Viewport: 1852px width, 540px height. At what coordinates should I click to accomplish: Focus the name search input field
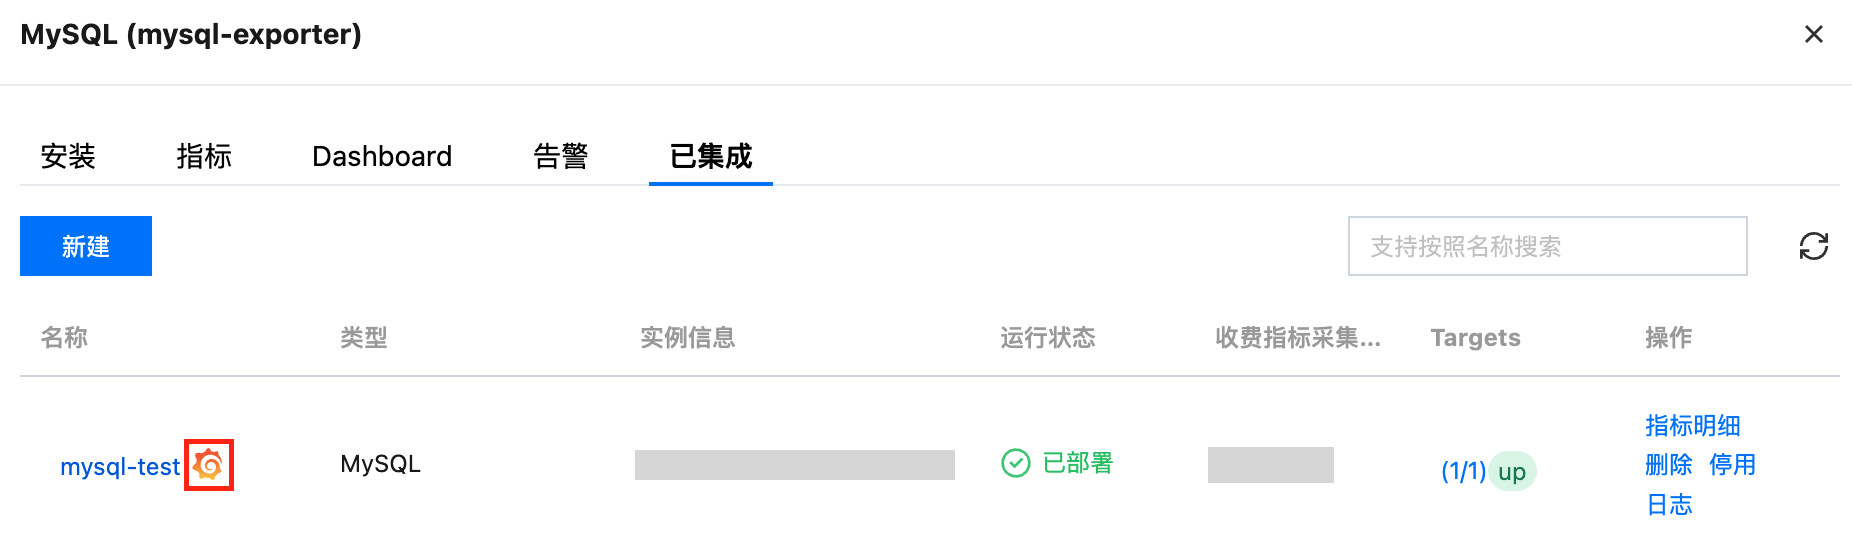tap(1546, 246)
